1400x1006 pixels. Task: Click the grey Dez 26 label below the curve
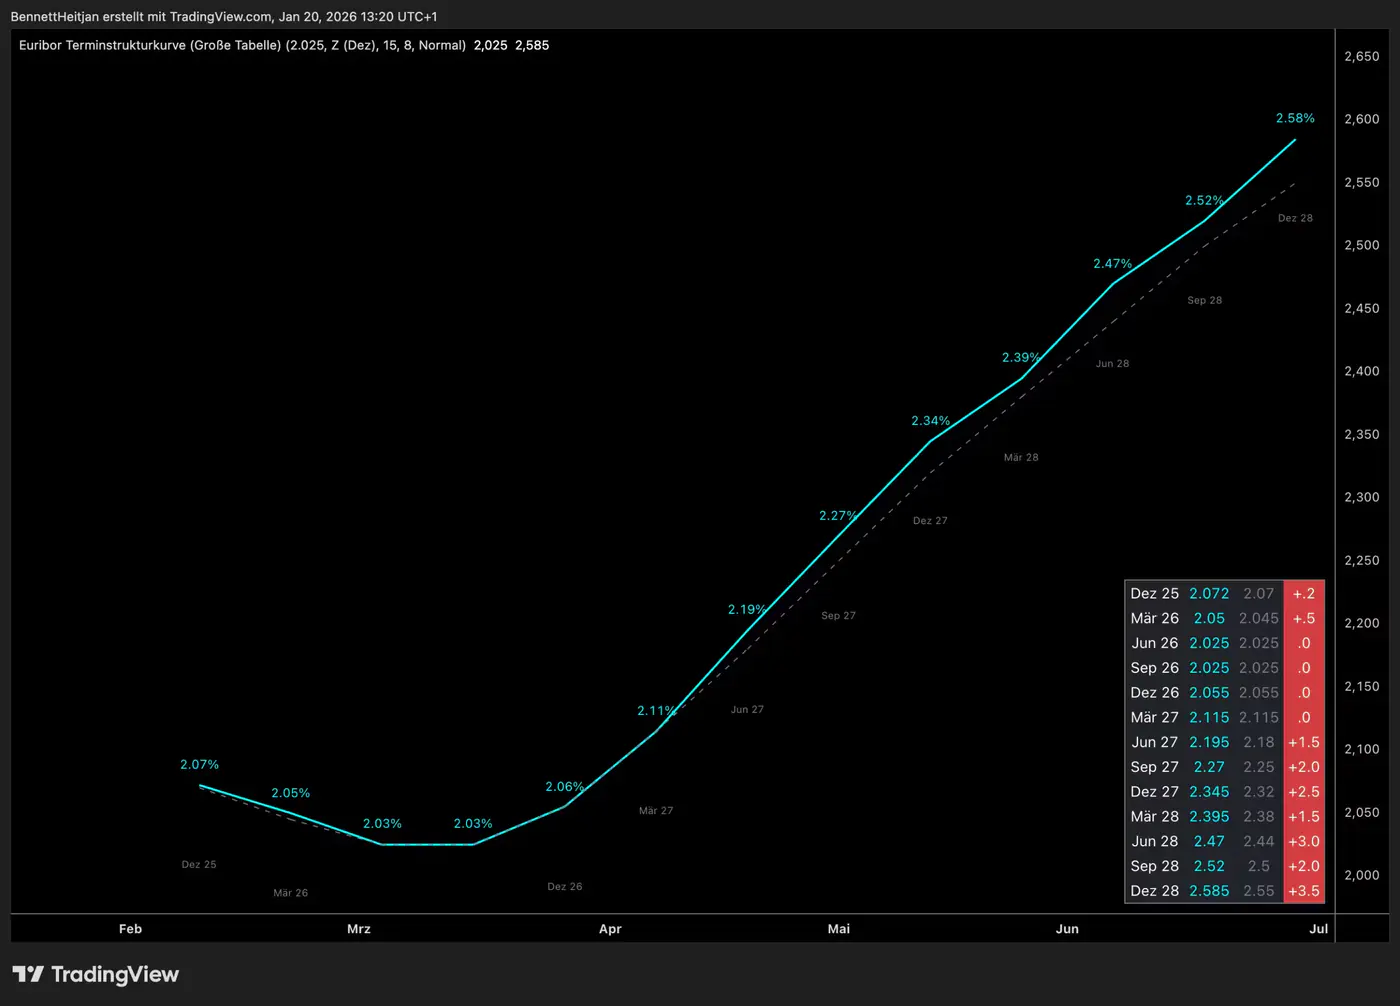click(565, 886)
